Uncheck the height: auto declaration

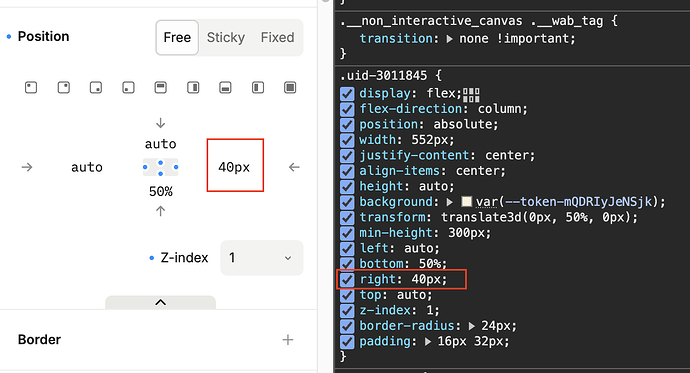[347, 186]
